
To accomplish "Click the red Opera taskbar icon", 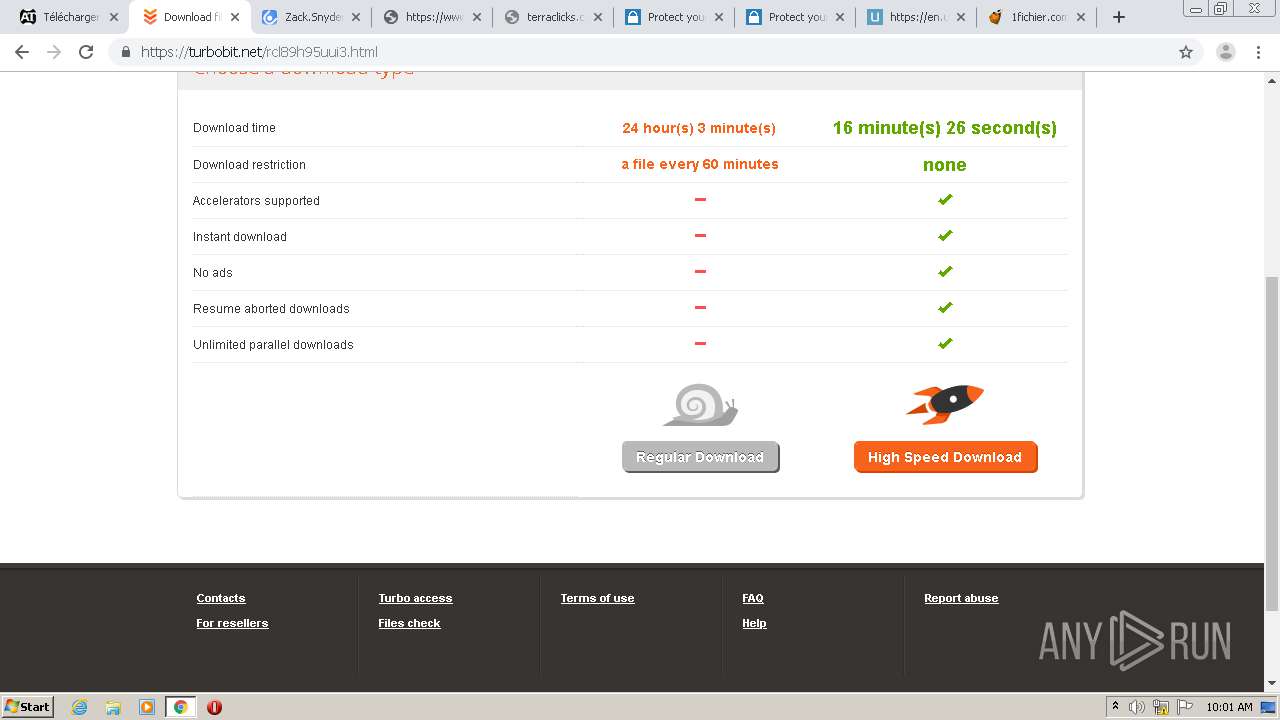I will point(214,707).
